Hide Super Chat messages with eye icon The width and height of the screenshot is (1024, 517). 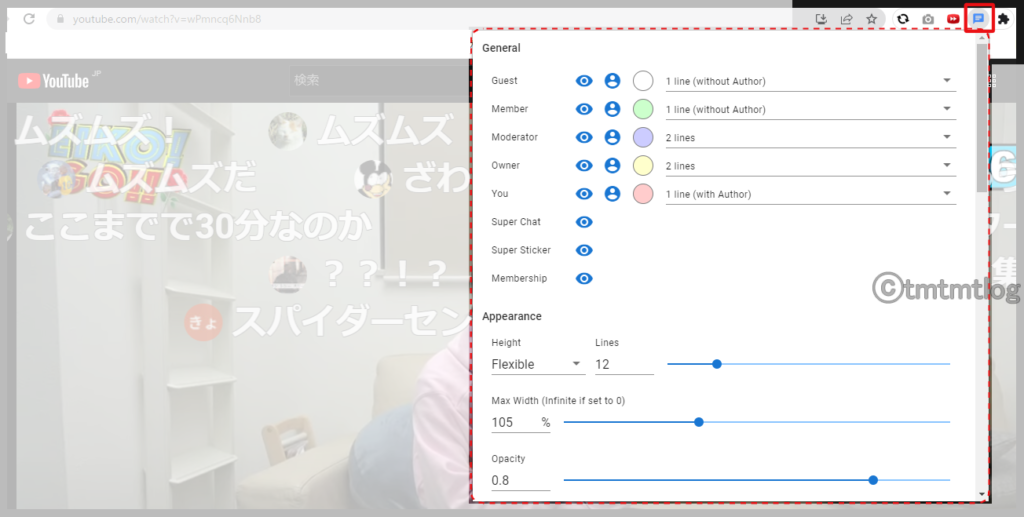tap(584, 222)
